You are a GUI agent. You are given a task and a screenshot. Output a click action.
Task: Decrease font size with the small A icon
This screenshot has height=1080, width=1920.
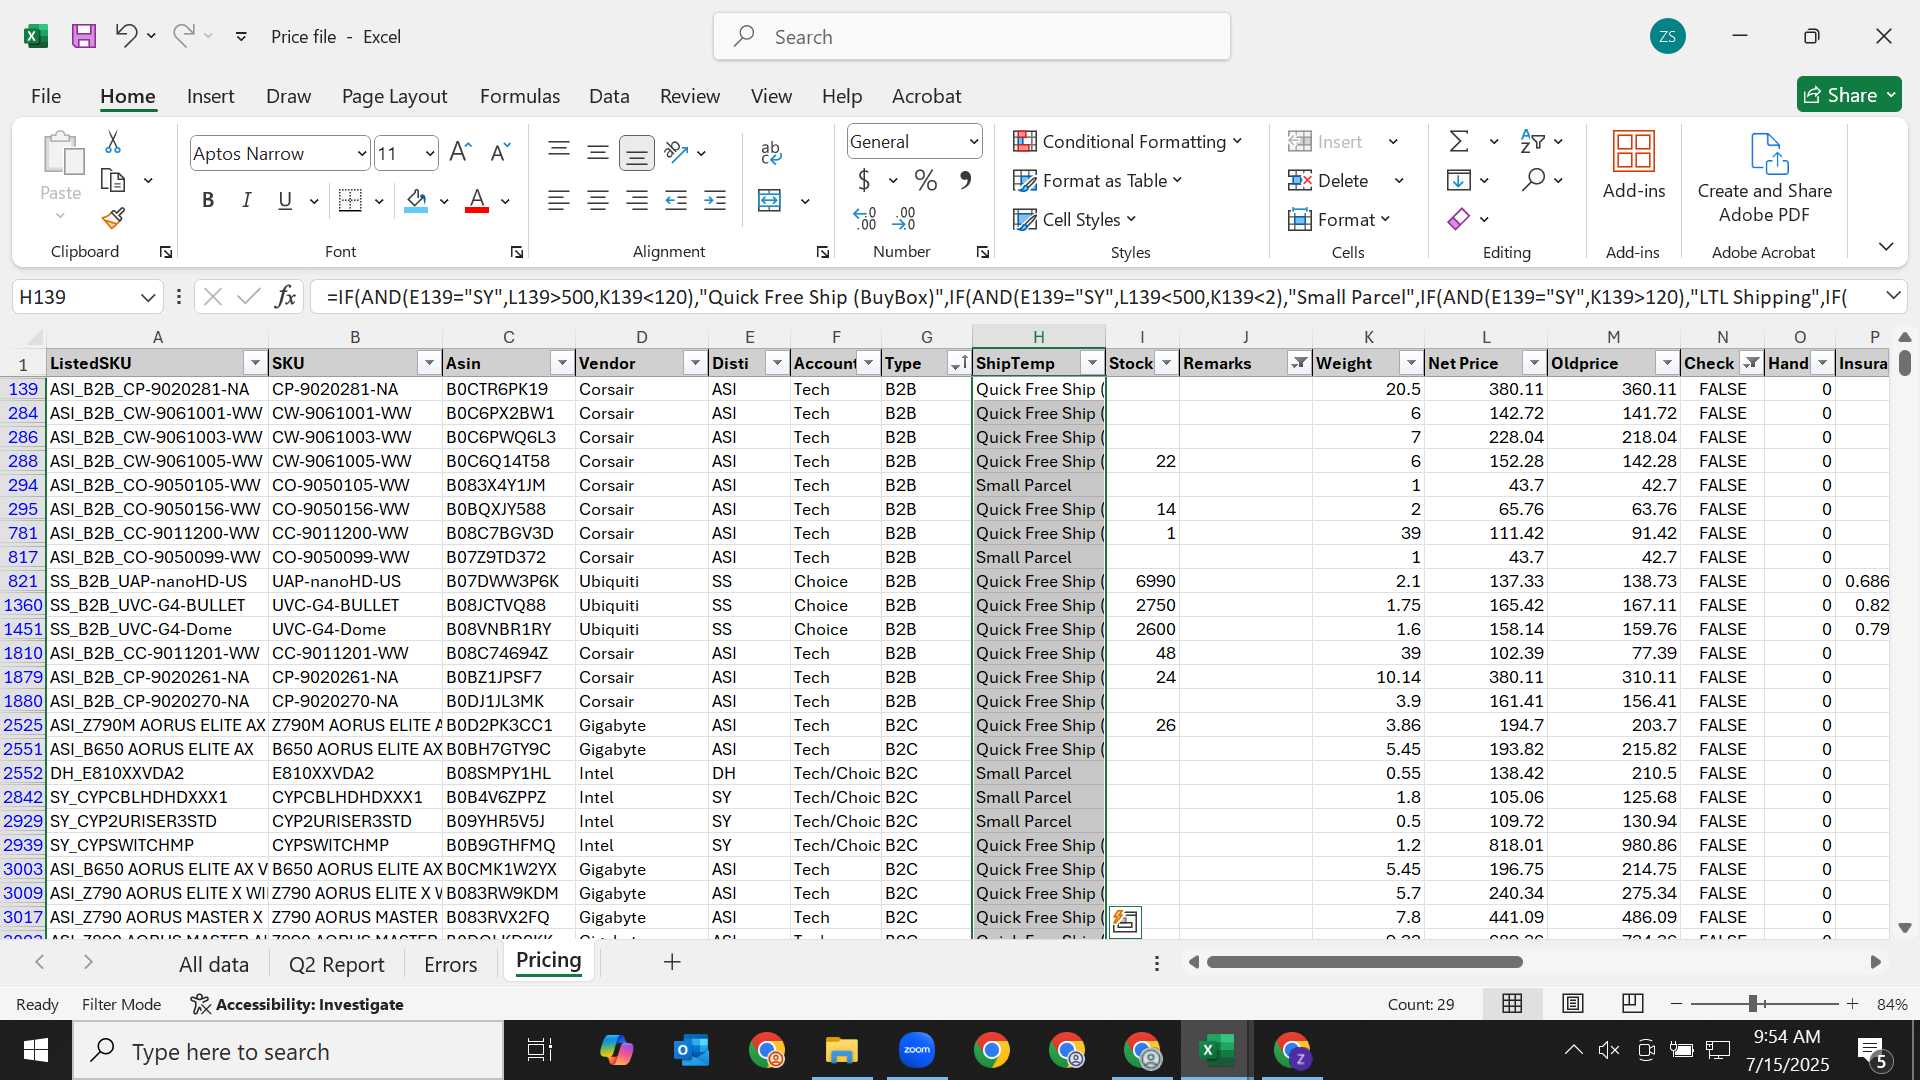coord(500,153)
